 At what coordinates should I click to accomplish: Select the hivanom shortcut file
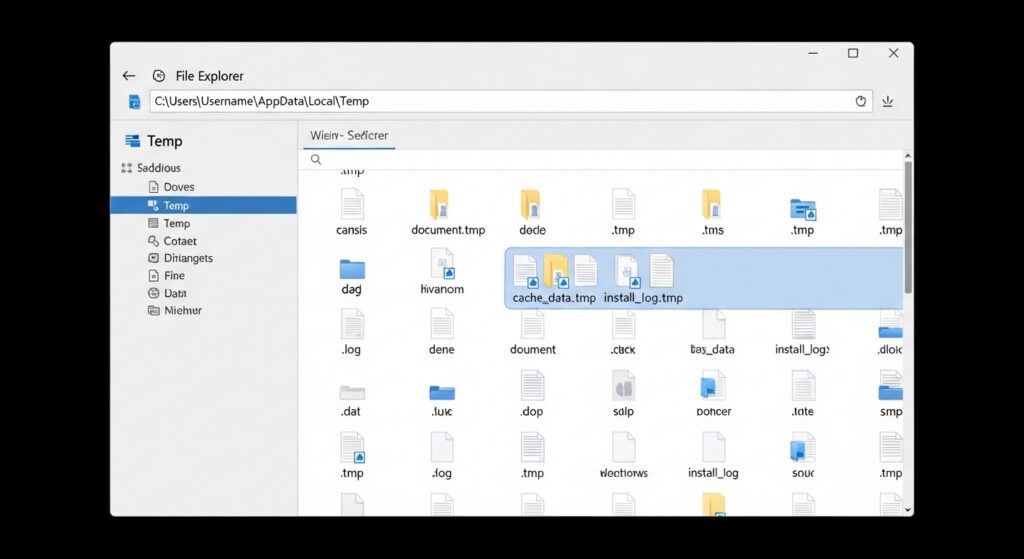442,264
